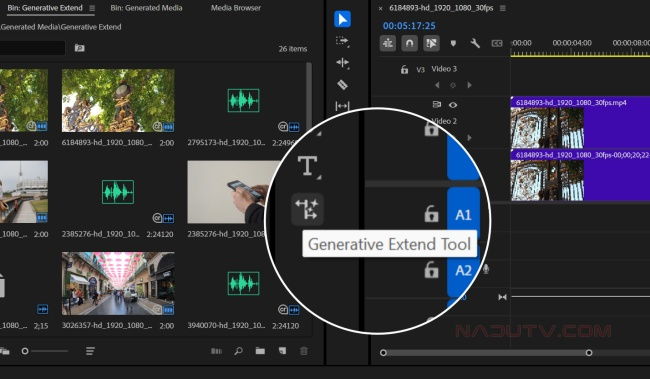Click '2795173-hd_1920_10..' clip name text
Image resolution: width=650 pixels, height=379 pixels.
226,143
